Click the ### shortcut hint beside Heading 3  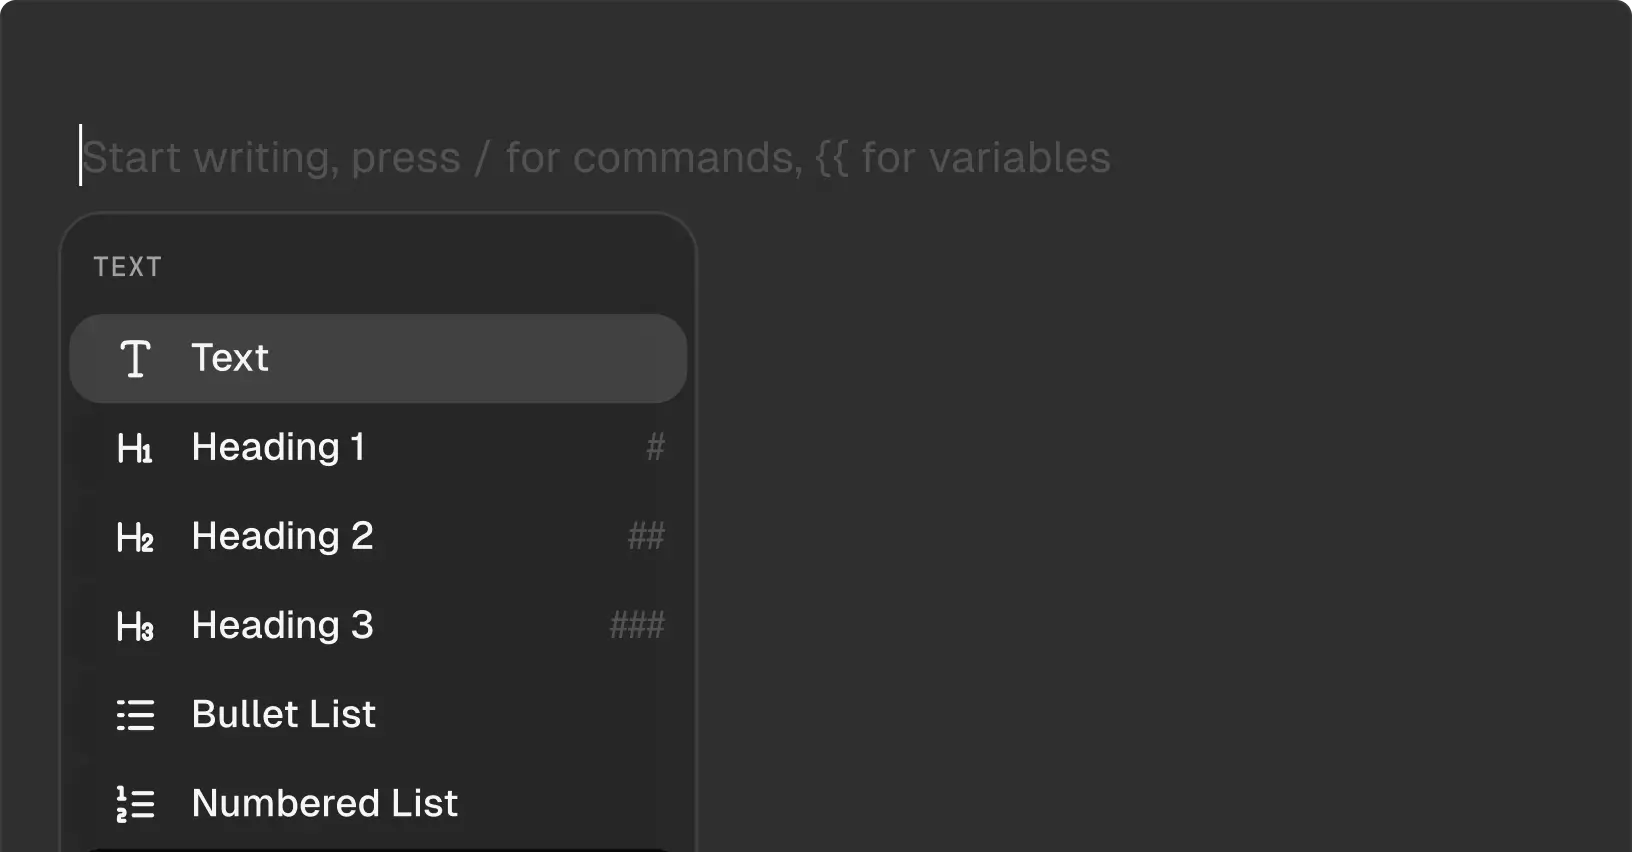(639, 625)
